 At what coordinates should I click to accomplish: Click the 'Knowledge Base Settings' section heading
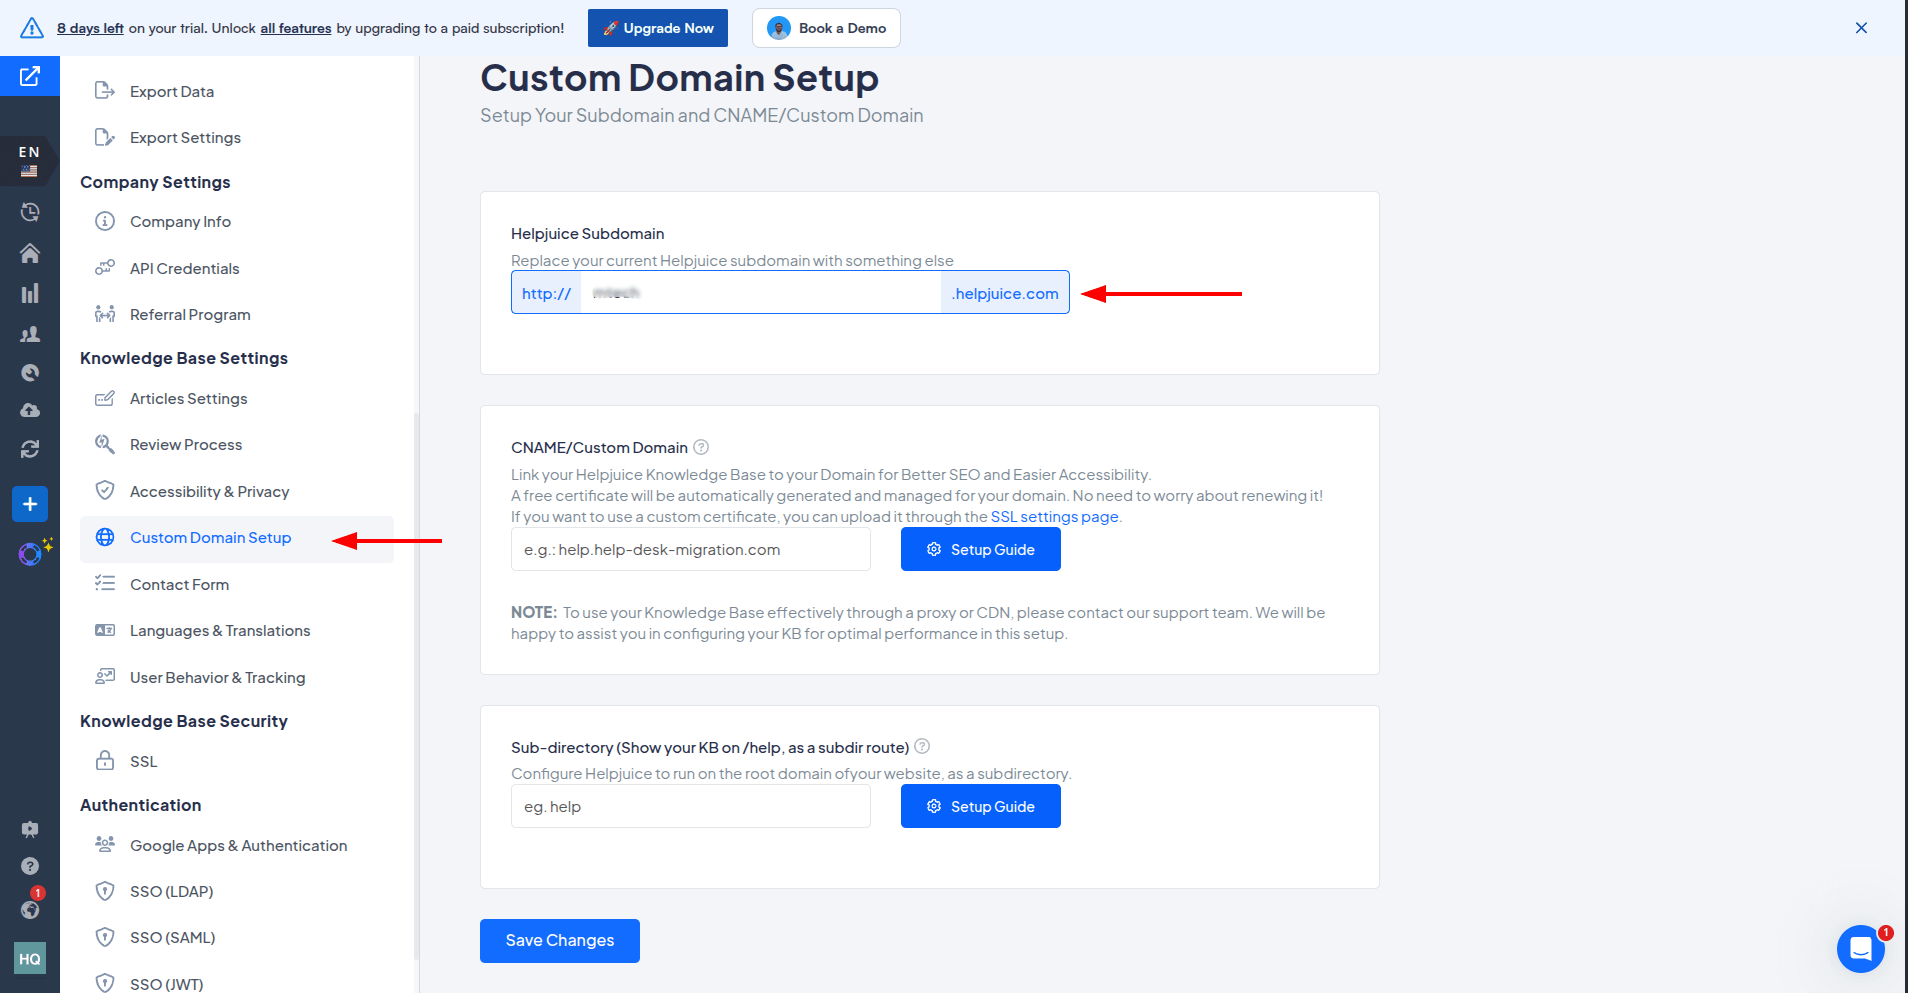(184, 358)
